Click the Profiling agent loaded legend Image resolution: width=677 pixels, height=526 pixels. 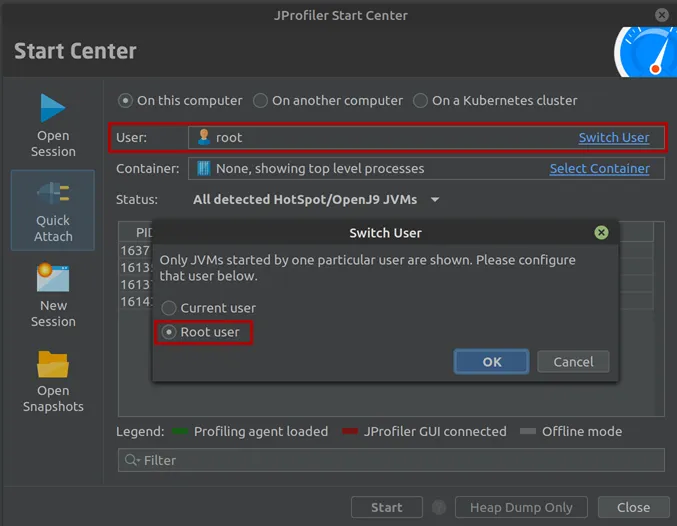point(250,431)
